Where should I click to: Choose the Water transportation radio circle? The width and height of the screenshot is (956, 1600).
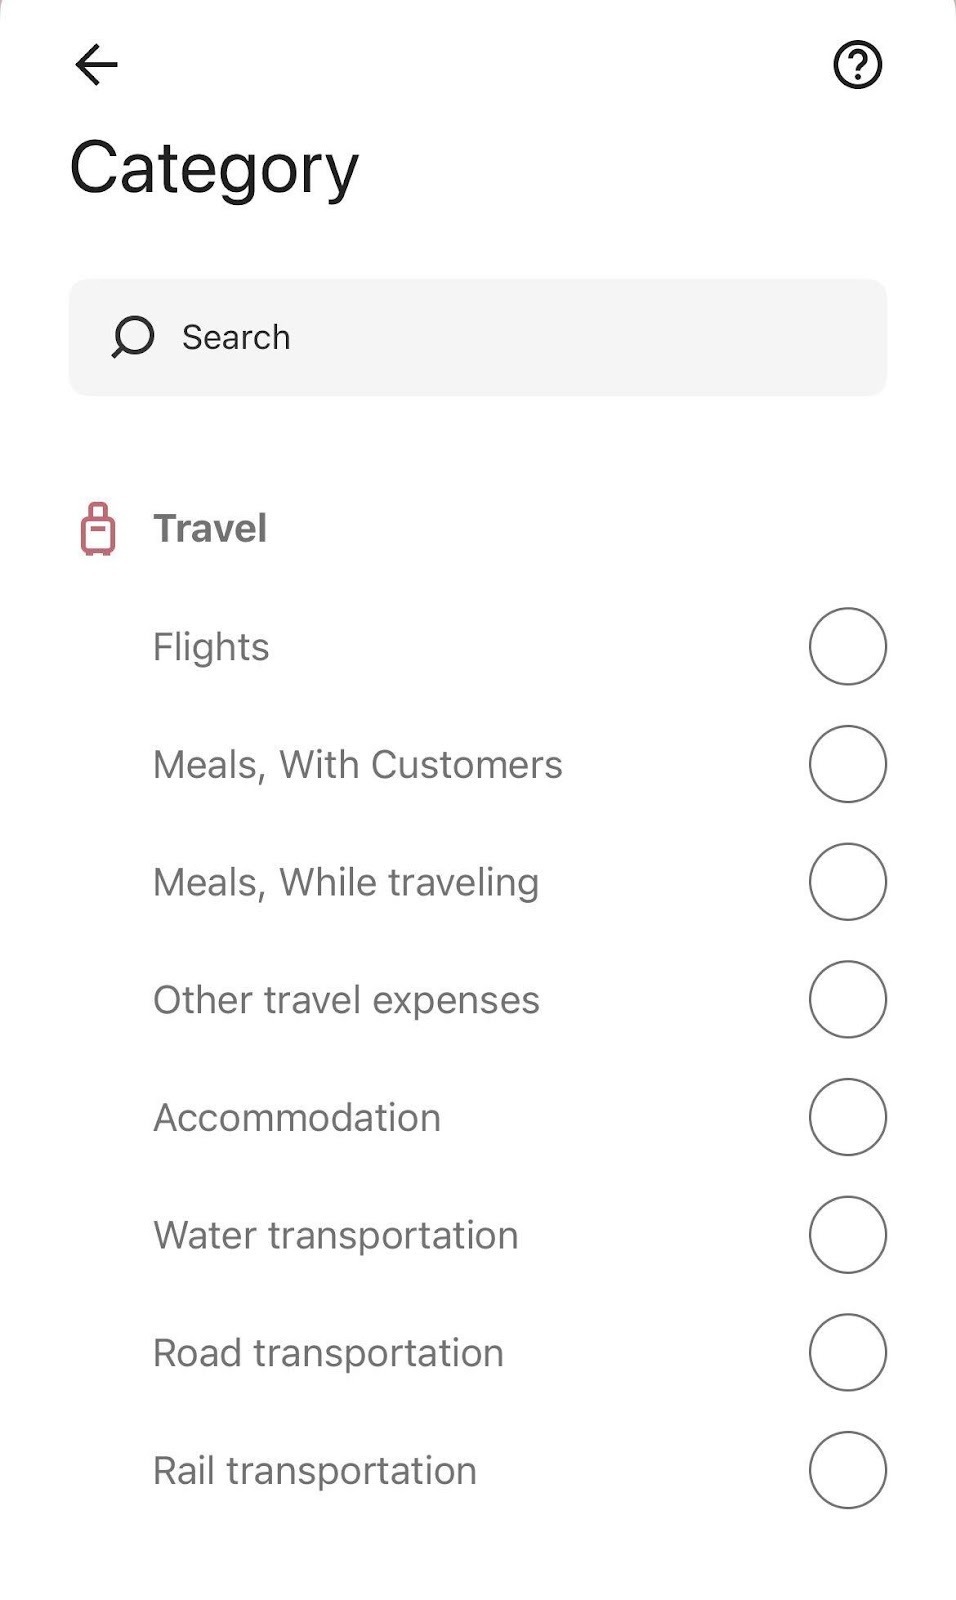847,1234
